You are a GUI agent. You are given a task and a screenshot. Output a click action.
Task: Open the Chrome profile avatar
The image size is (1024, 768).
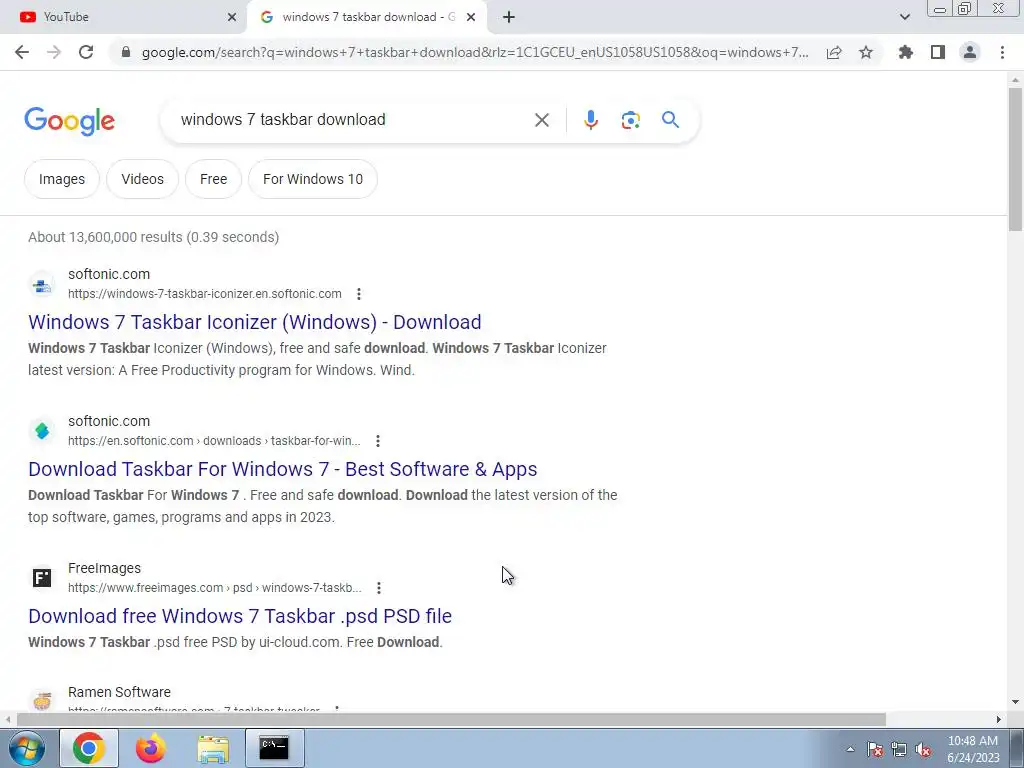[x=970, y=52]
